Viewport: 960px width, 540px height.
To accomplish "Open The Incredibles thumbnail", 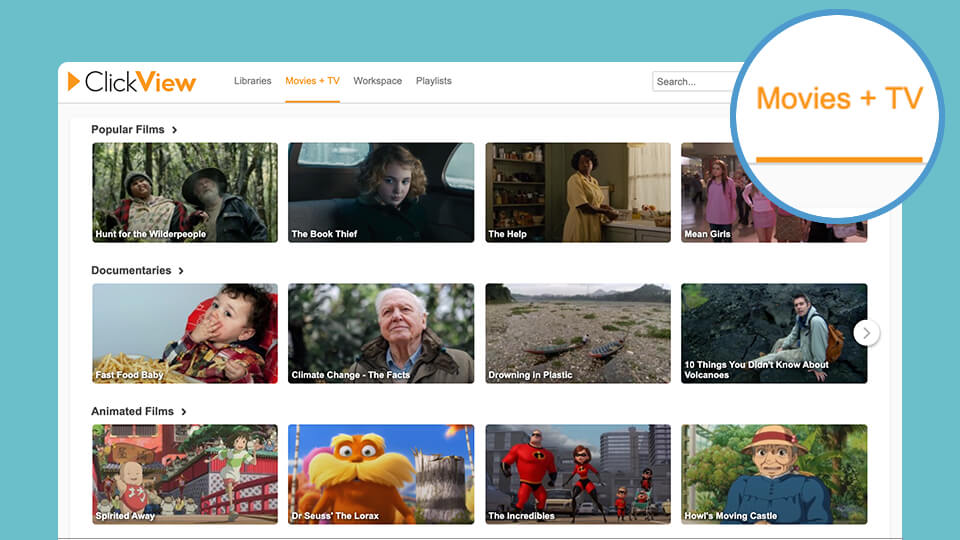I will (578, 474).
